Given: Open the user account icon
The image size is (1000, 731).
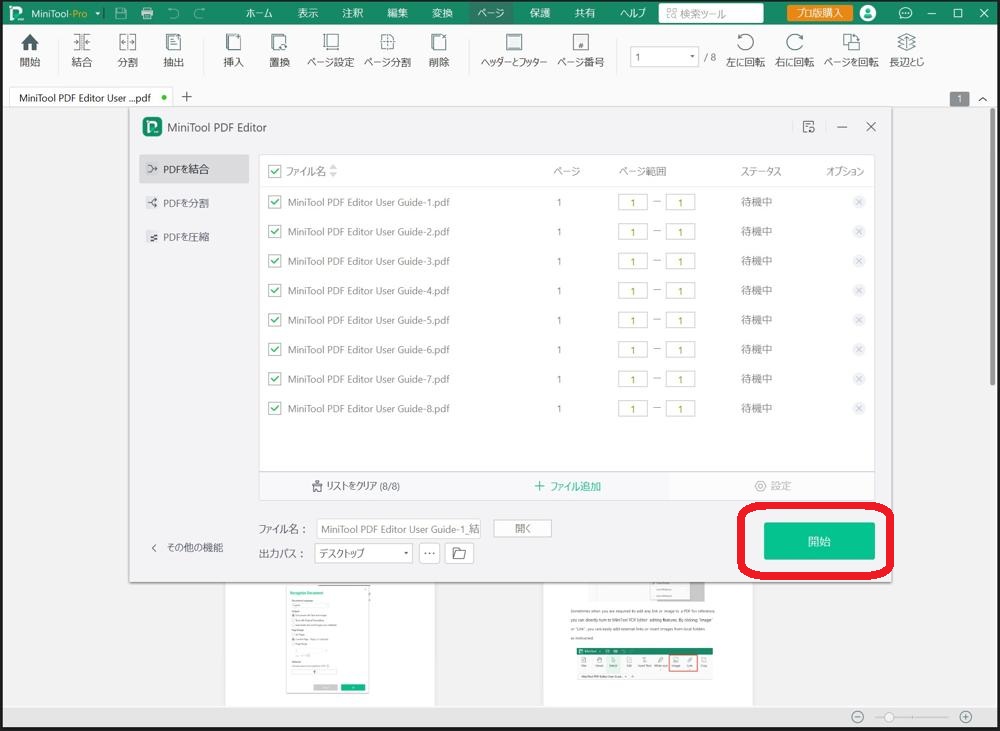Looking at the screenshot, I should [867, 13].
